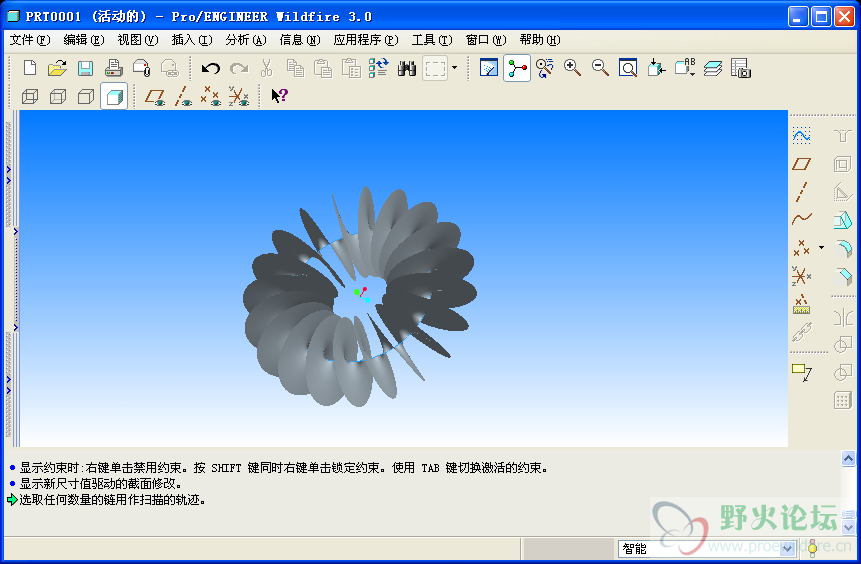This screenshot has height=564, width=861.
Task: Open the Layers tool
Action: point(713,68)
